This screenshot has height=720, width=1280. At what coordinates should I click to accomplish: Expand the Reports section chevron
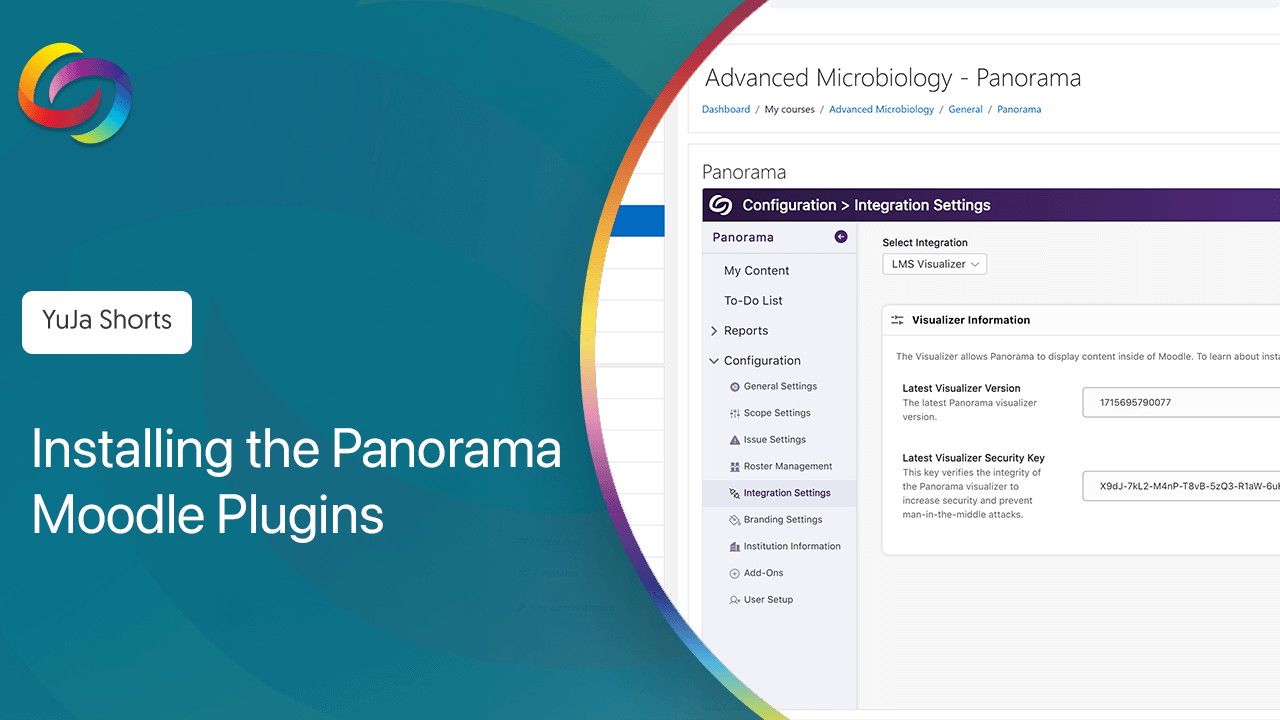click(714, 331)
